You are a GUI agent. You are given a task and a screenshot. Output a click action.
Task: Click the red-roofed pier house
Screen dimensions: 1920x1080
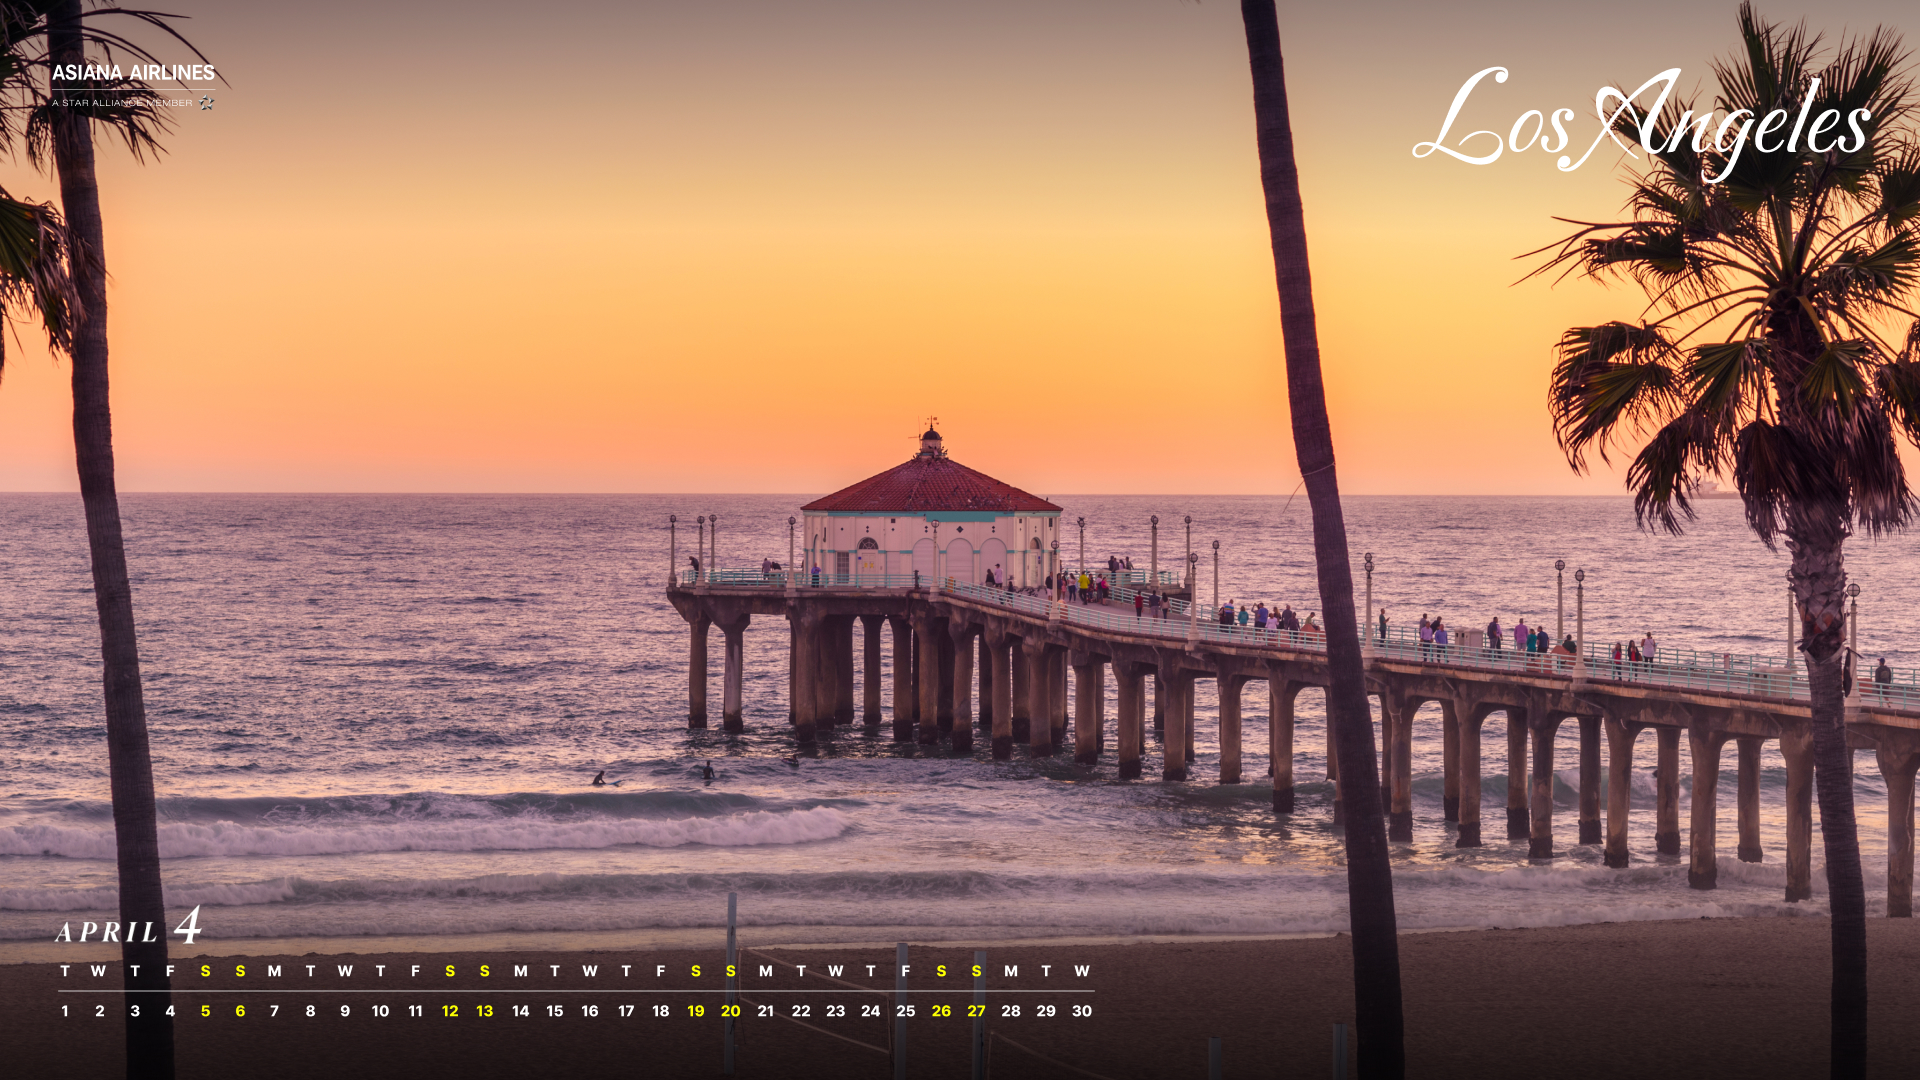[x=931, y=520]
